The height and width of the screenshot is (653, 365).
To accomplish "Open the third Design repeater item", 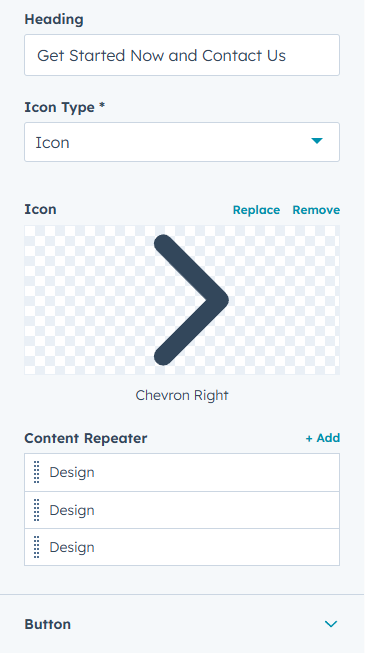I will 182,547.
